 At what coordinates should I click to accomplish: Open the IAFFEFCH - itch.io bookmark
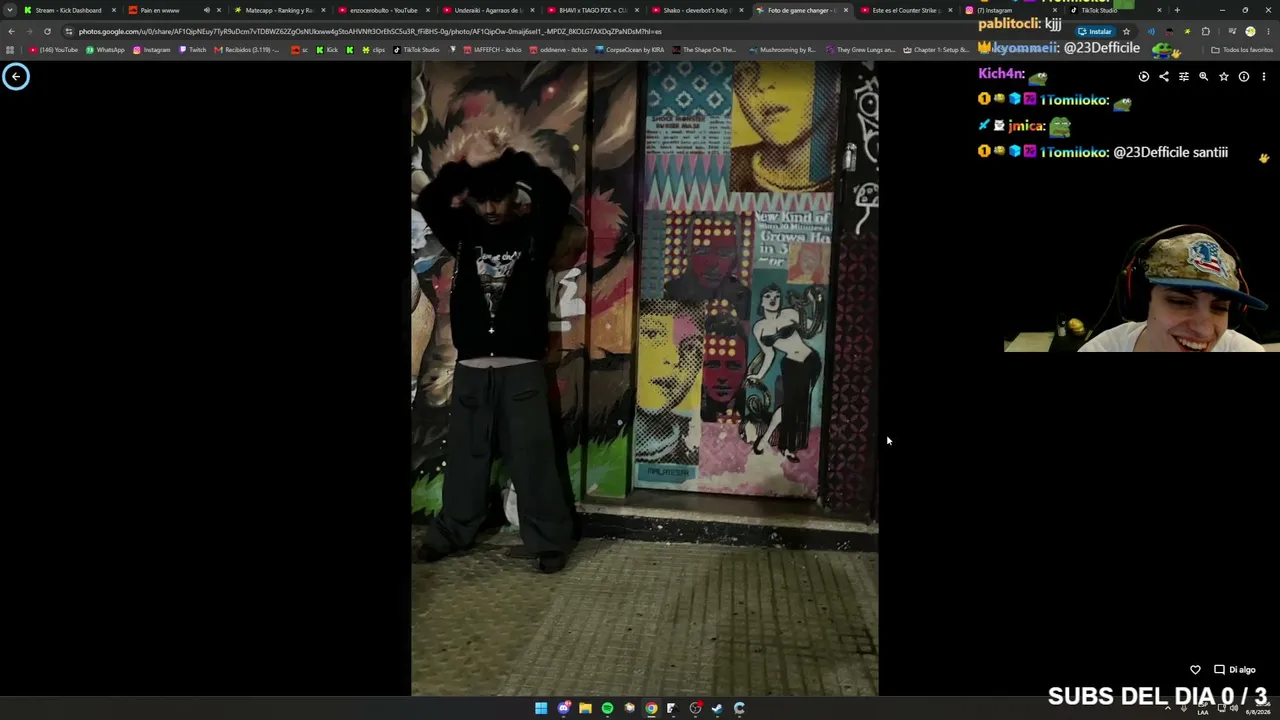click(x=493, y=49)
